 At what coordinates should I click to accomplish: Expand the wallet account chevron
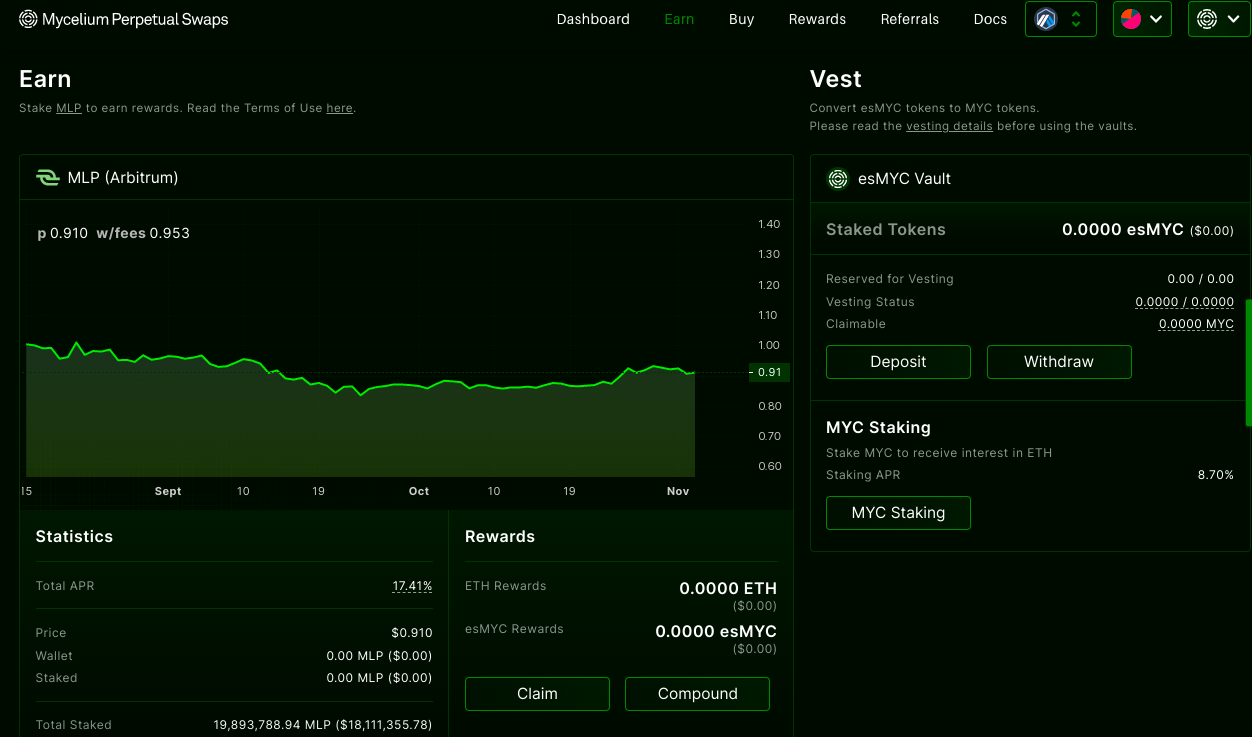coord(1157,19)
